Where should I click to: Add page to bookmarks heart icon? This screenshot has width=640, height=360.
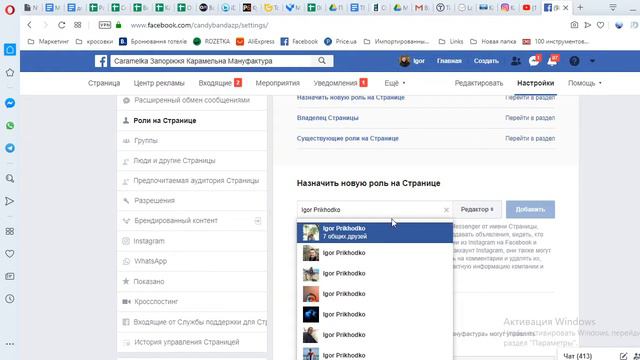(x=600, y=25)
